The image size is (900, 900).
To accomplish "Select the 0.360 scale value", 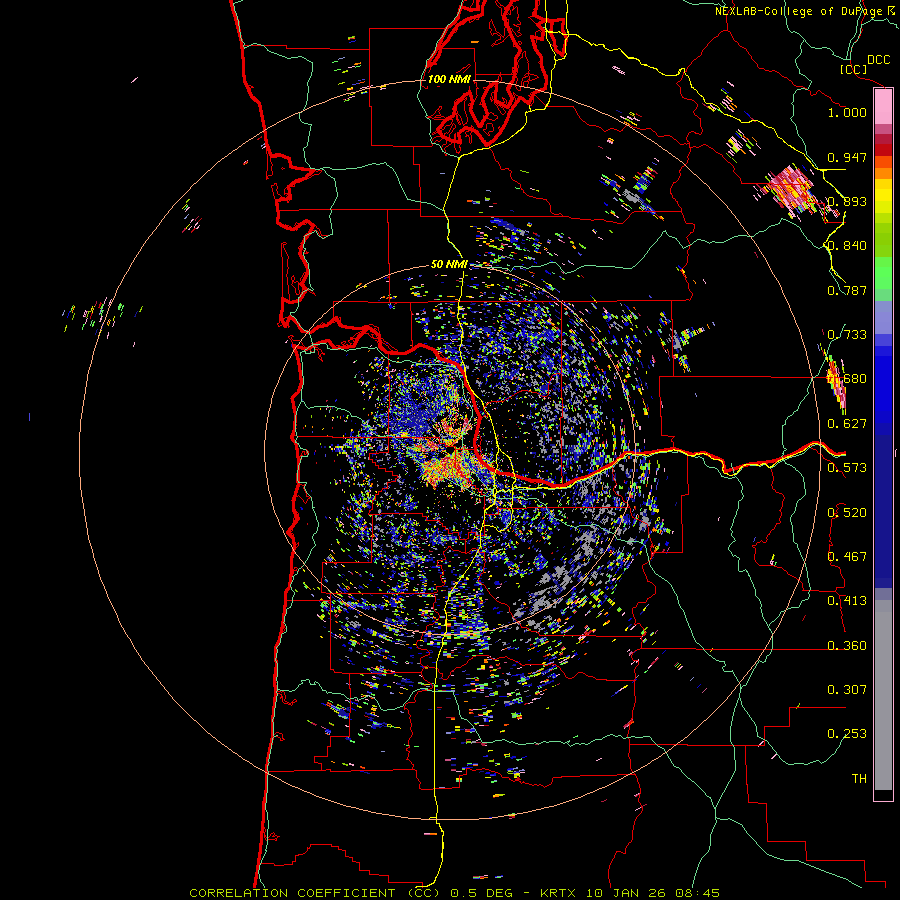I will click(x=847, y=646).
